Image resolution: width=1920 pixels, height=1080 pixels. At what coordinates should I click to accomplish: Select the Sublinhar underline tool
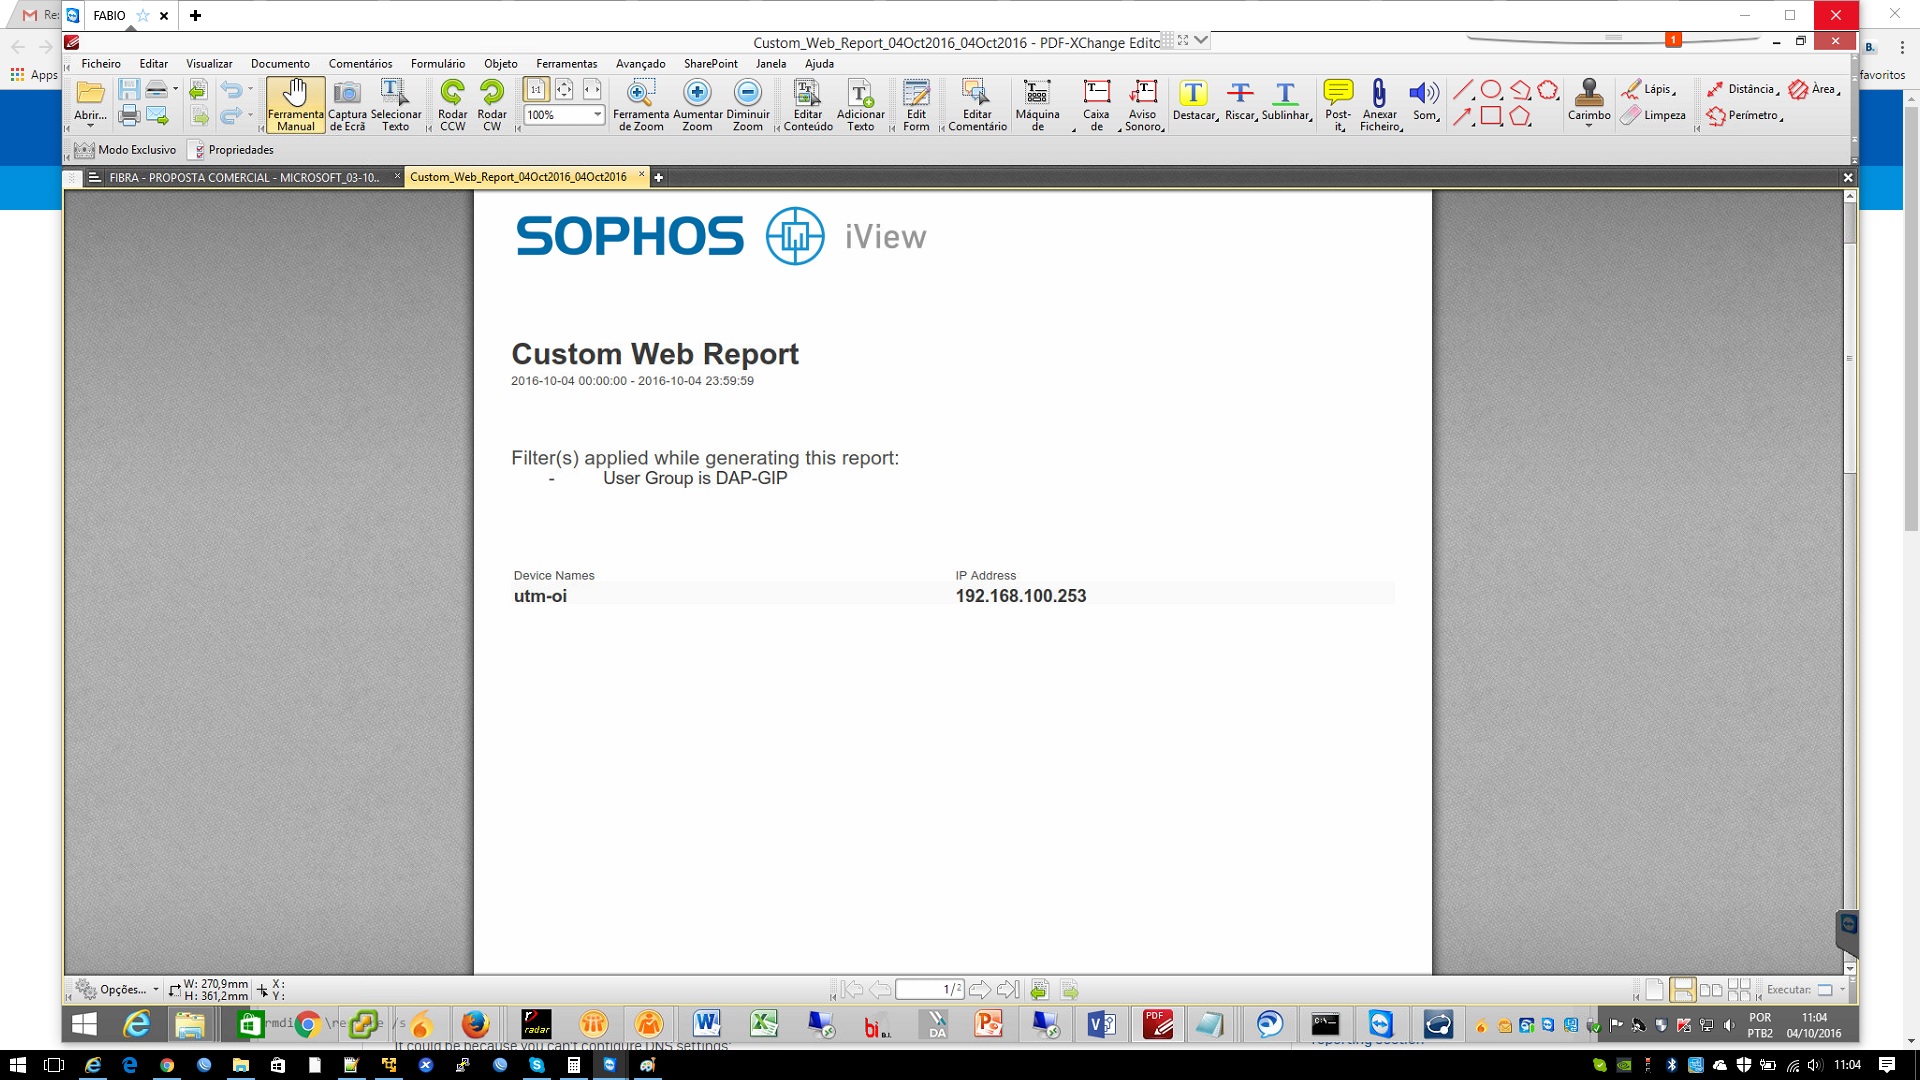tap(1286, 100)
